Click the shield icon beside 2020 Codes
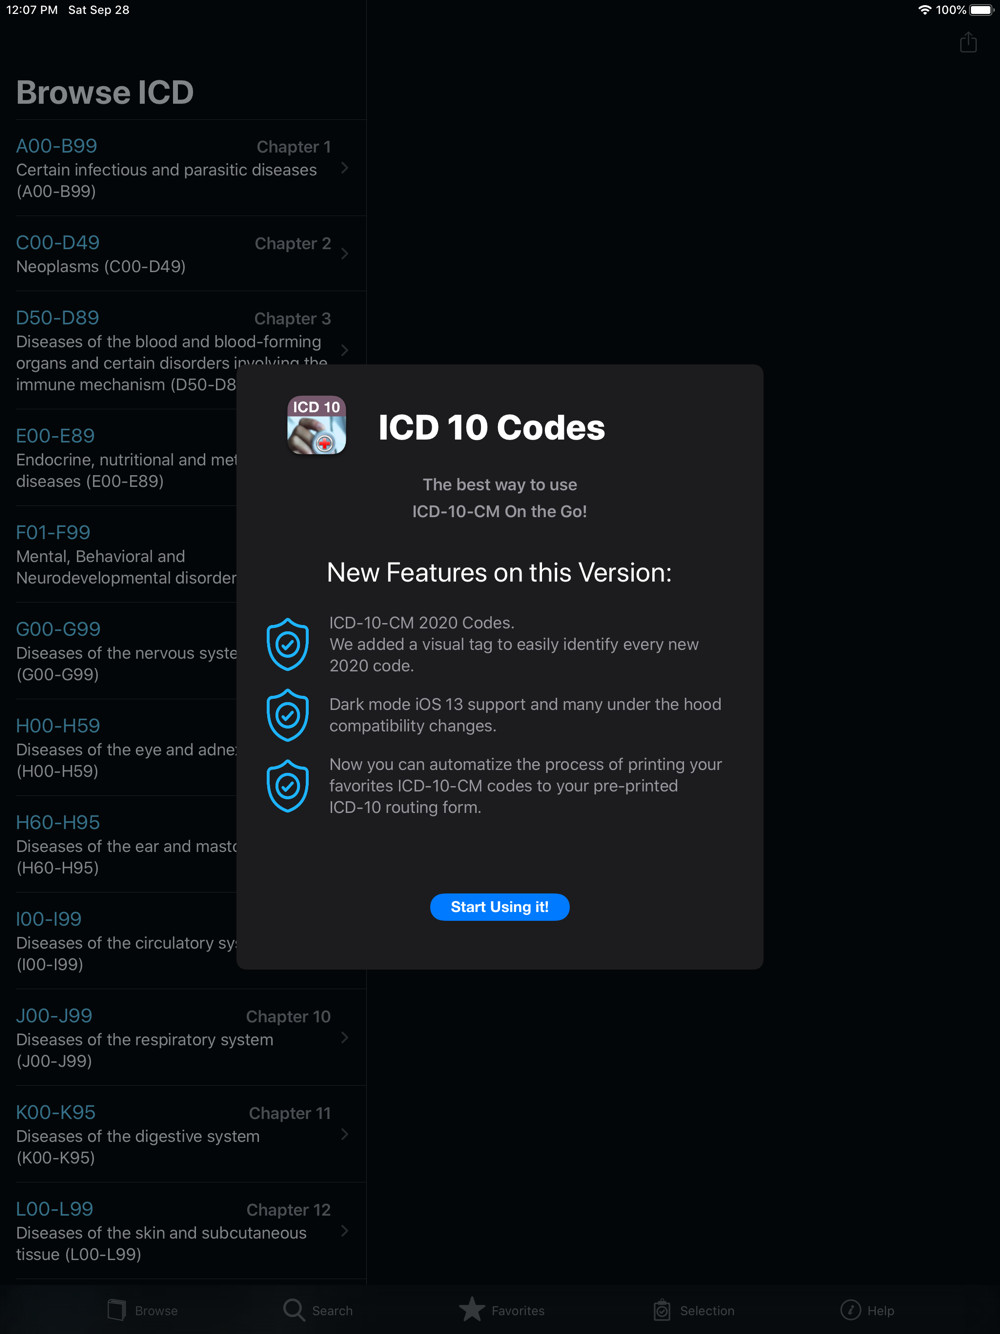Viewport: 1000px width, 1334px height. pyautogui.click(x=288, y=644)
